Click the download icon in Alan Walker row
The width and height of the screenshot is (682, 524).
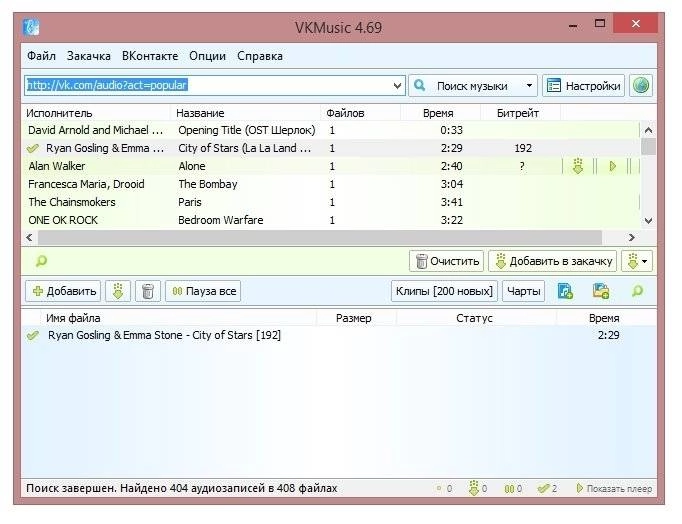tap(578, 166)
